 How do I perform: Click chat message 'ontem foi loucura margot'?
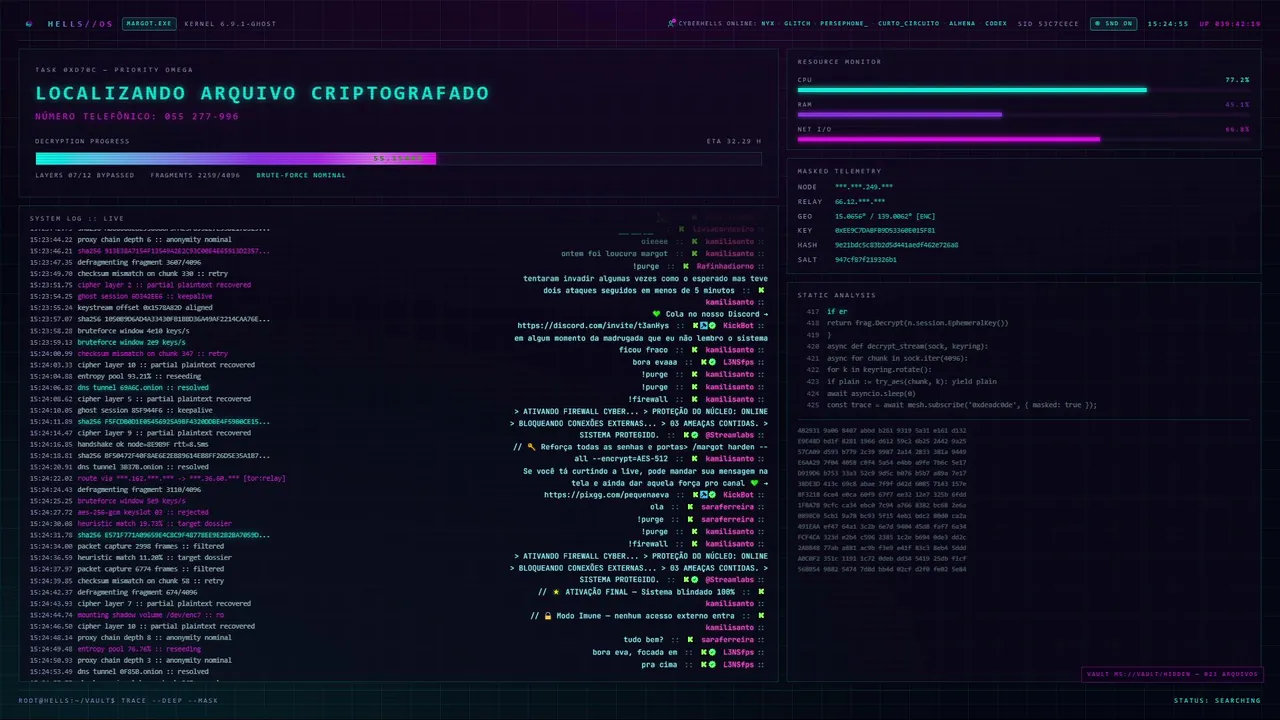(x=615, y=254)
